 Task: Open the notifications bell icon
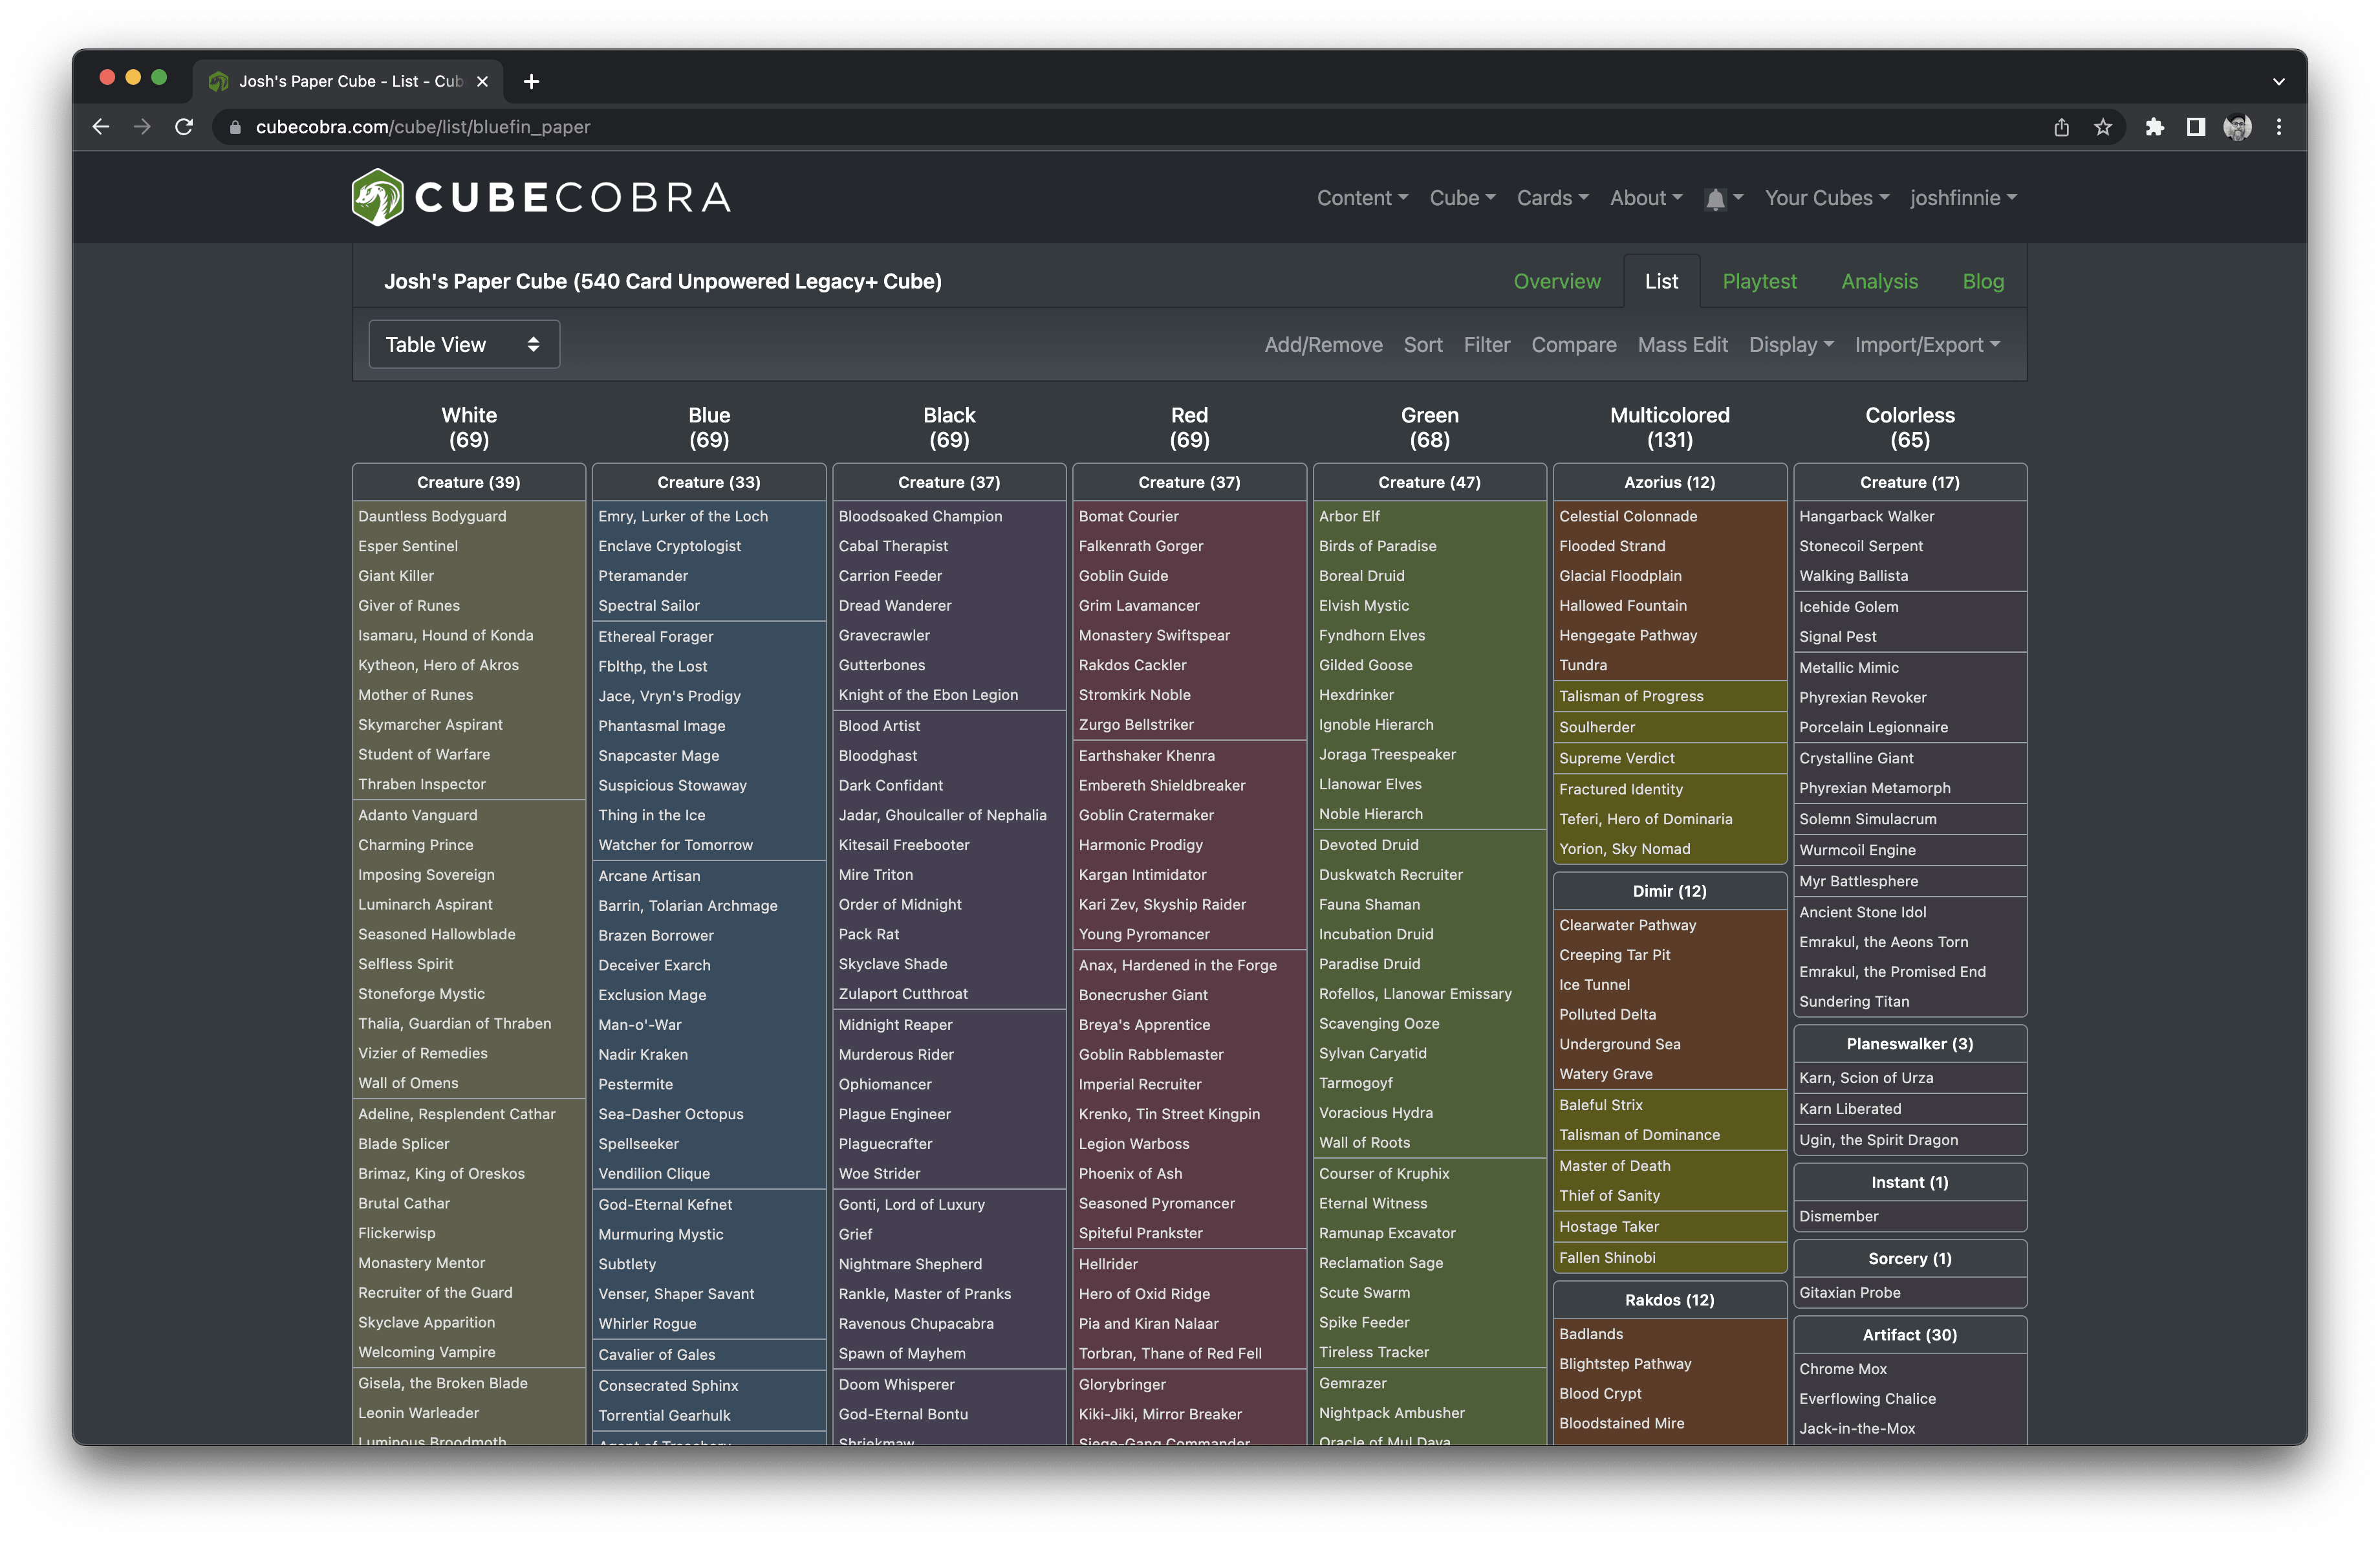(1715, 199)
